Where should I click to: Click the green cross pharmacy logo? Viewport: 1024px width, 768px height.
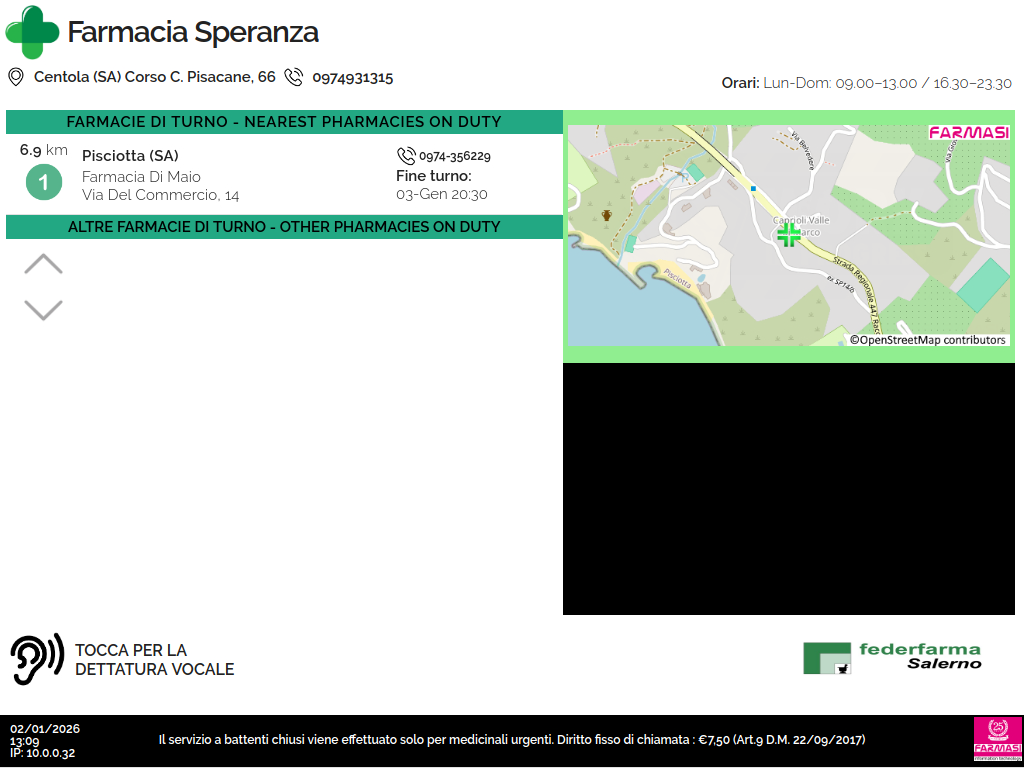[32, 32]
